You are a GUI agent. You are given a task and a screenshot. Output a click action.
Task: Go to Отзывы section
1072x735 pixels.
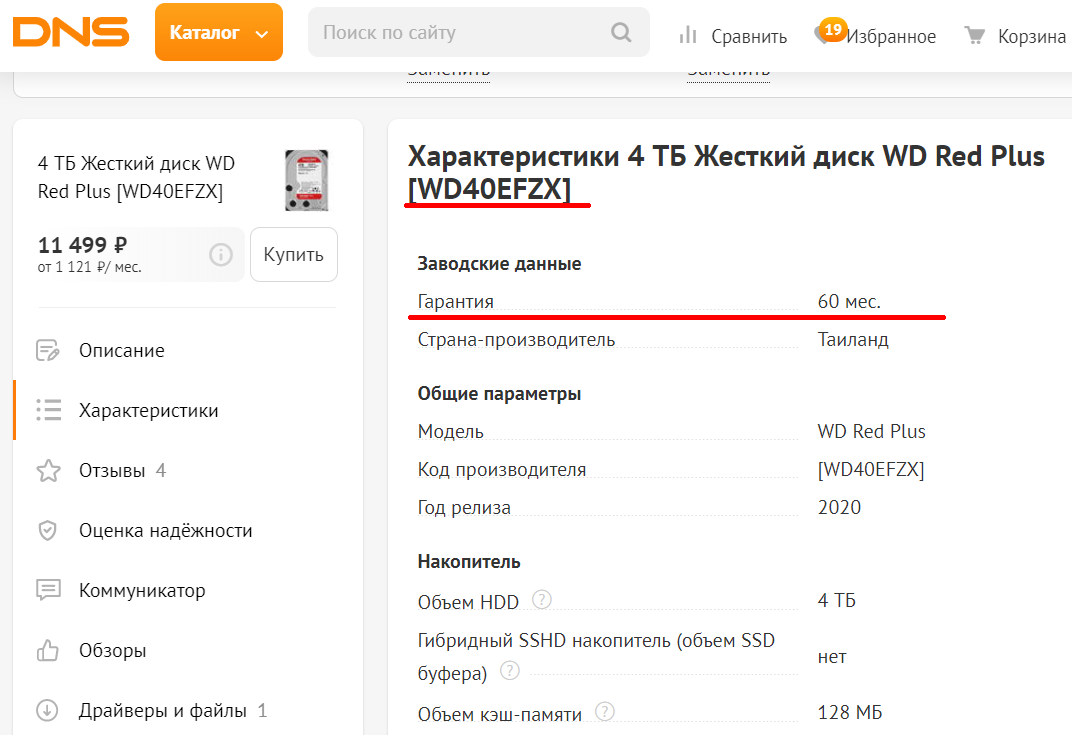click(x=112, y=471)
